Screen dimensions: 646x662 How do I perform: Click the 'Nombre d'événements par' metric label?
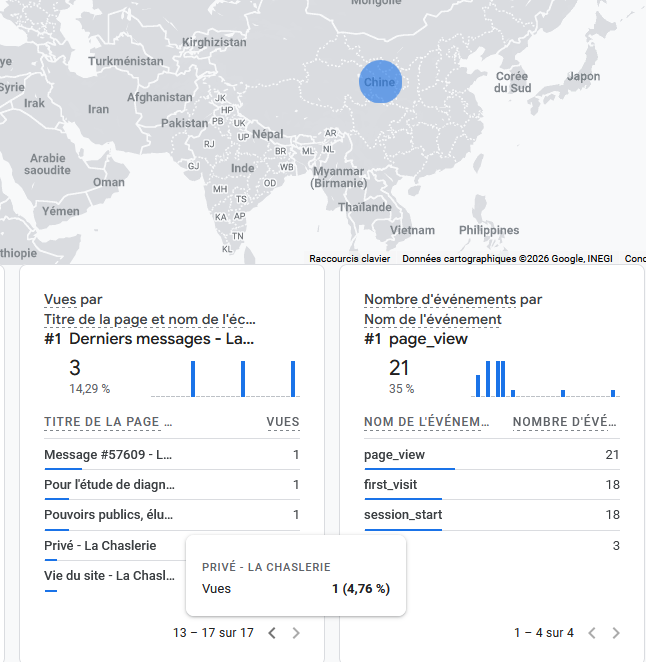point(453,300)
